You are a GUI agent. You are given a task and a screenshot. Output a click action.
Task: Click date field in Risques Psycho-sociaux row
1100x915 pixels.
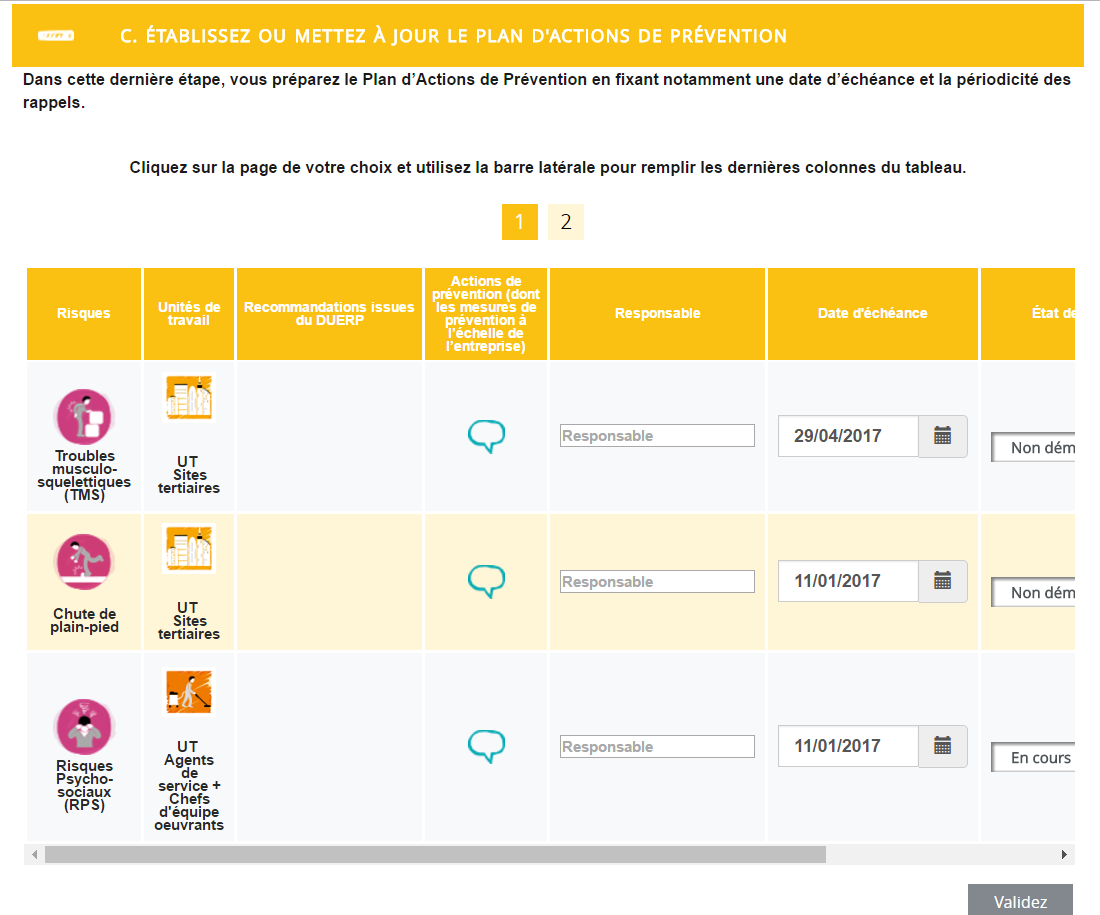tap(848, 746)
